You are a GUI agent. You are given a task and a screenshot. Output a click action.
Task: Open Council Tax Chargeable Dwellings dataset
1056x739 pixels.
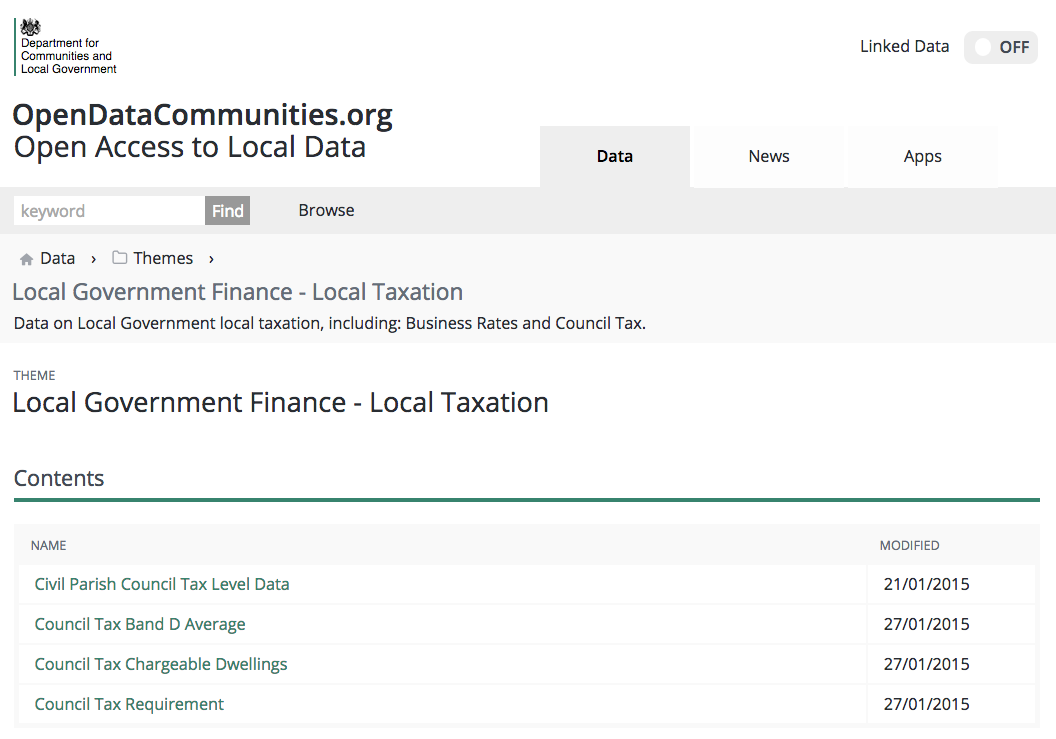click(161, 664)
